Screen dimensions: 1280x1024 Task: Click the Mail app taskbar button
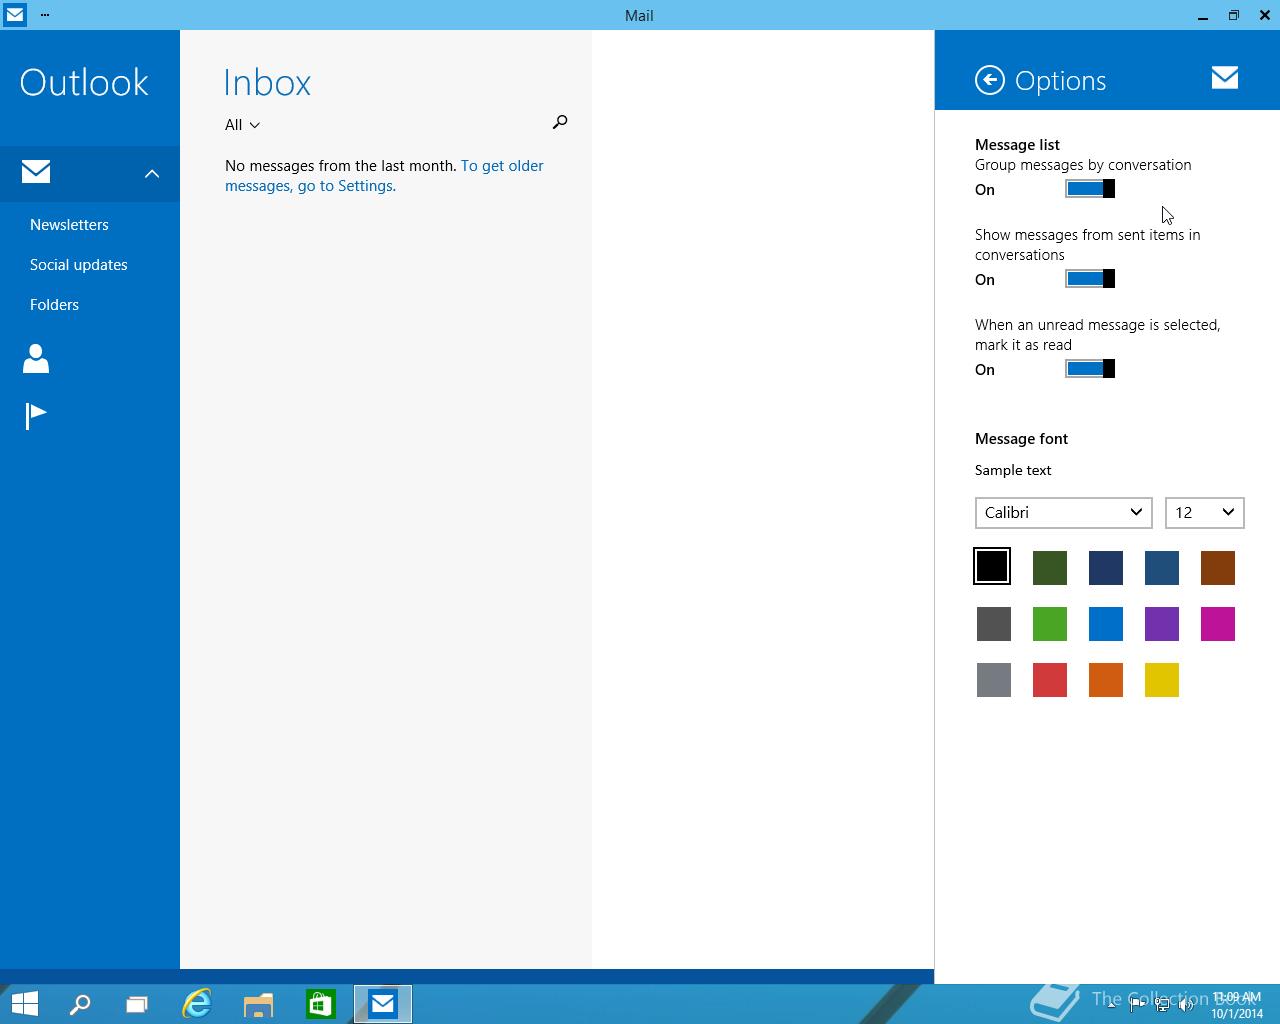point(382,1004)
